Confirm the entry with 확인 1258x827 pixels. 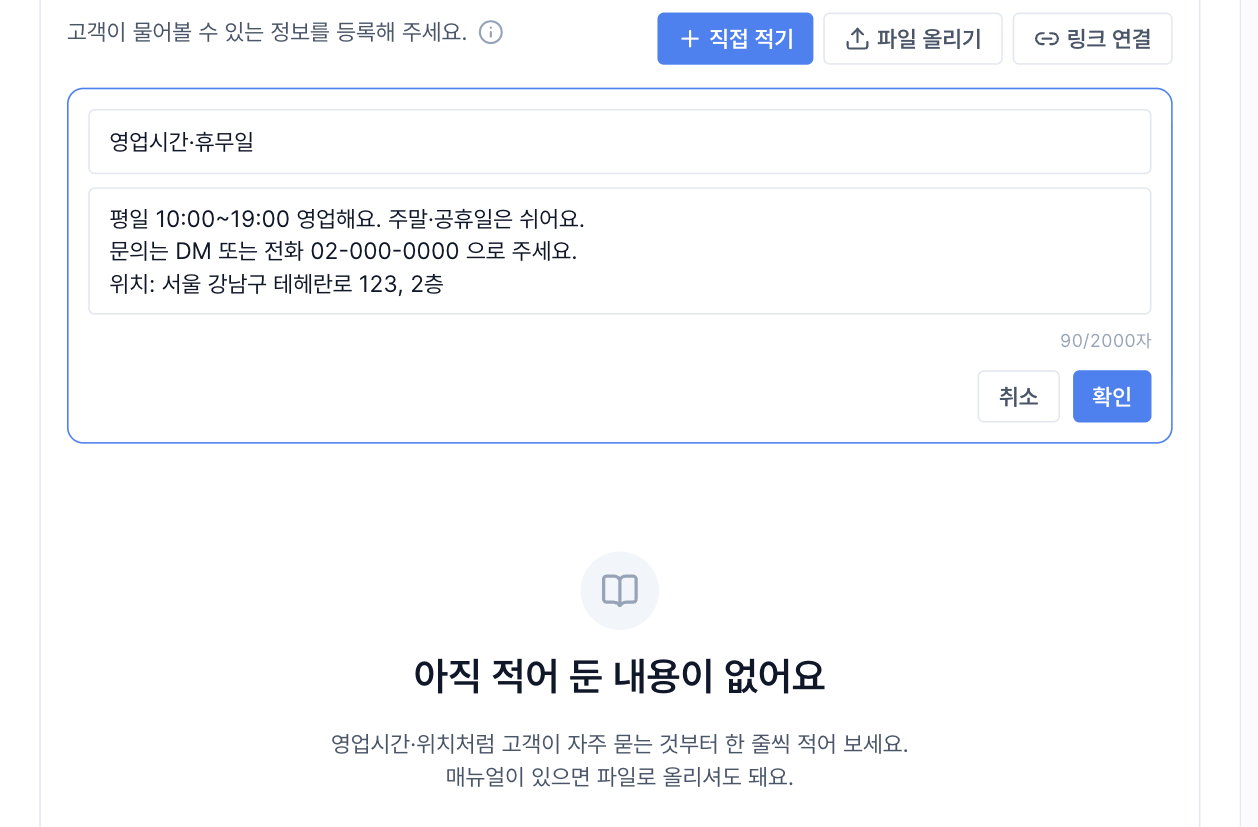click(1112, 396)
